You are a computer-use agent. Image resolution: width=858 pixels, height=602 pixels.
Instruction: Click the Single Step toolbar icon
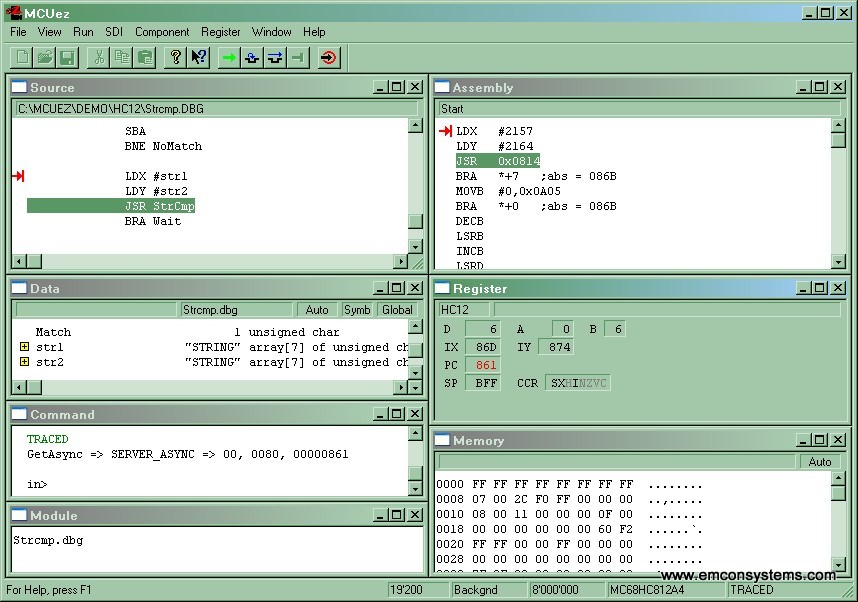(252, 58)
